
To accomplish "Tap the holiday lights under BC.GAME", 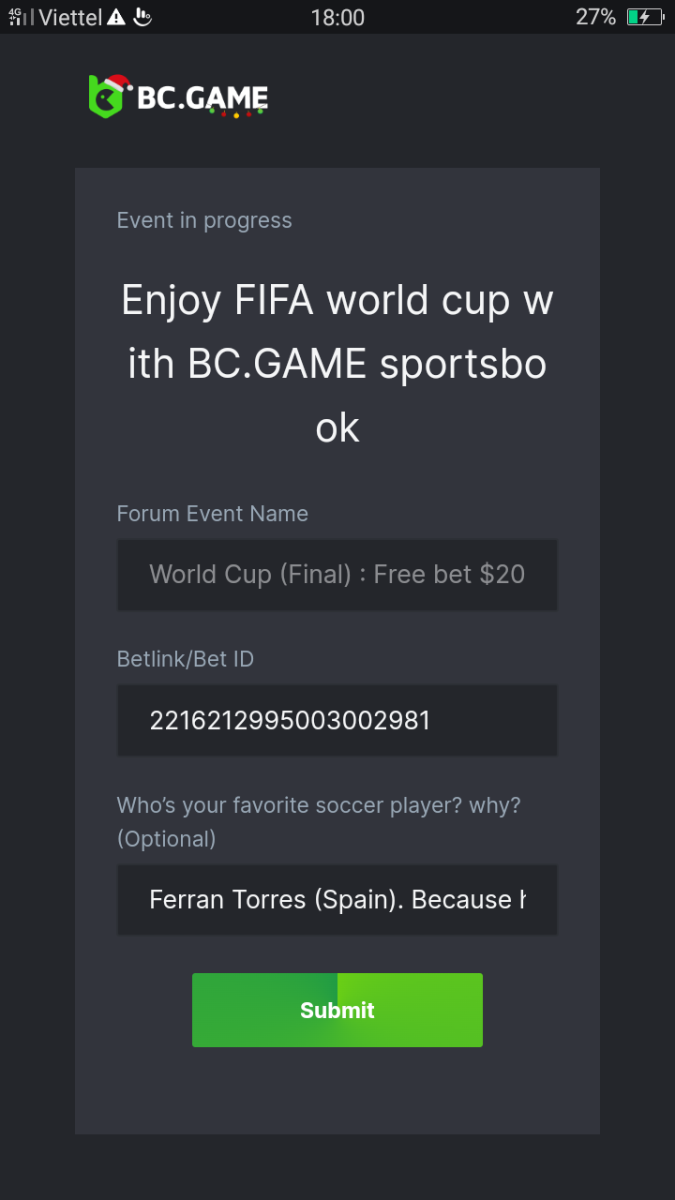I will pos(236,114).
